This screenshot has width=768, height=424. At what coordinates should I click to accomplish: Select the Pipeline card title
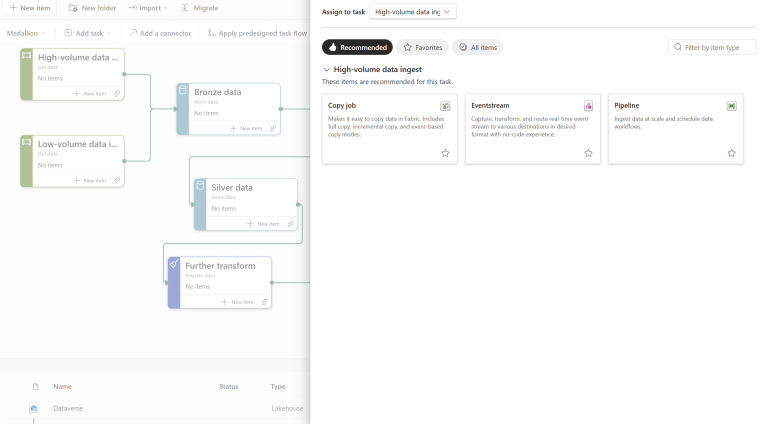(626, 106)
